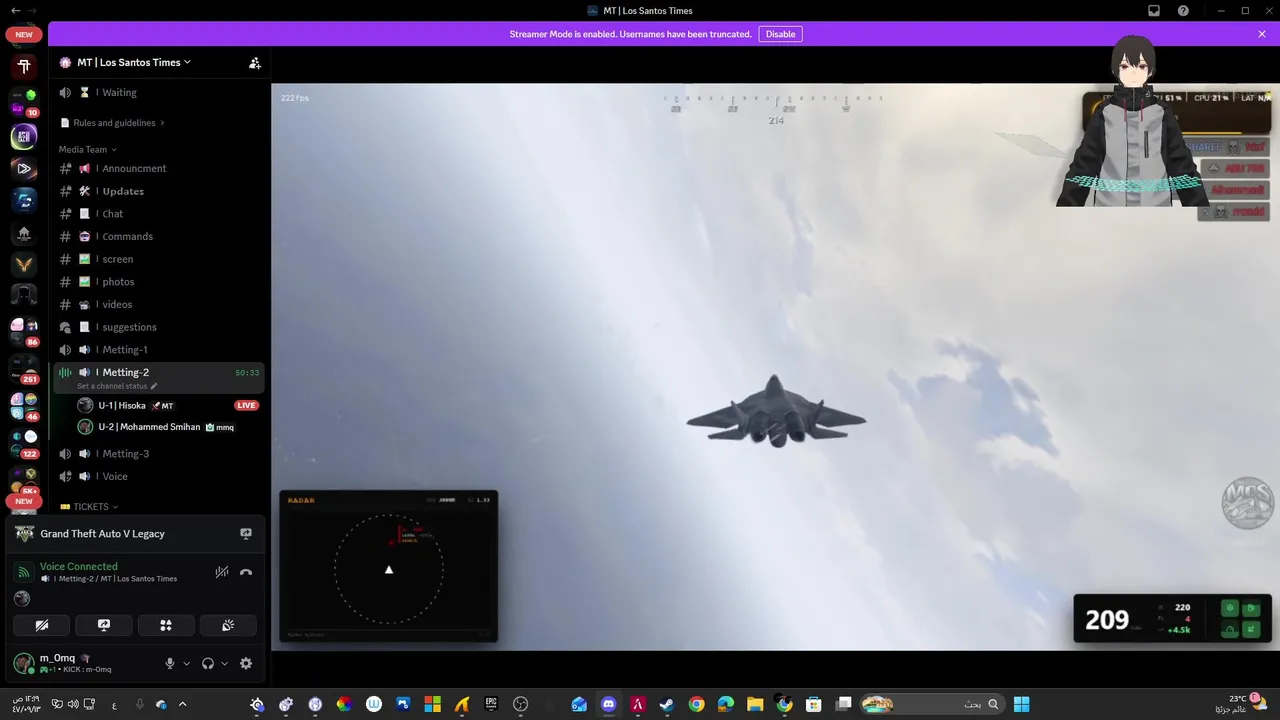Collapse the Media Team category
Image resolution: width=1280 pixels, height=720 pixels.
[87, 149]
